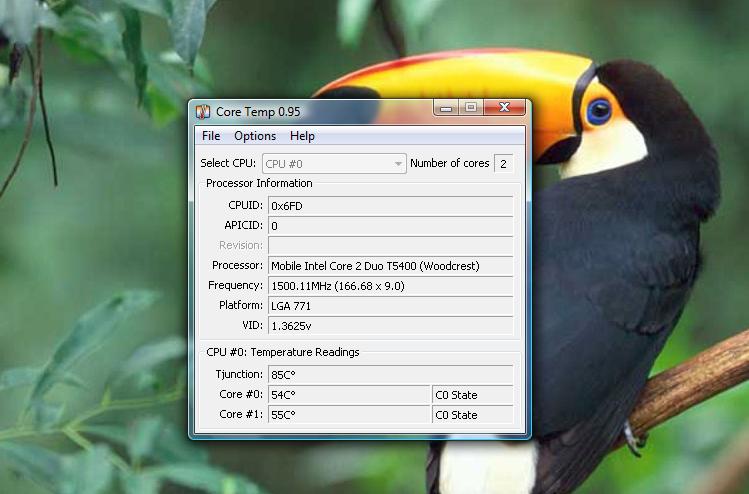Click the grayed 'Revision:' label
Image resolution: width=749 pixels, height=494 pixels.
coord(241,245)
